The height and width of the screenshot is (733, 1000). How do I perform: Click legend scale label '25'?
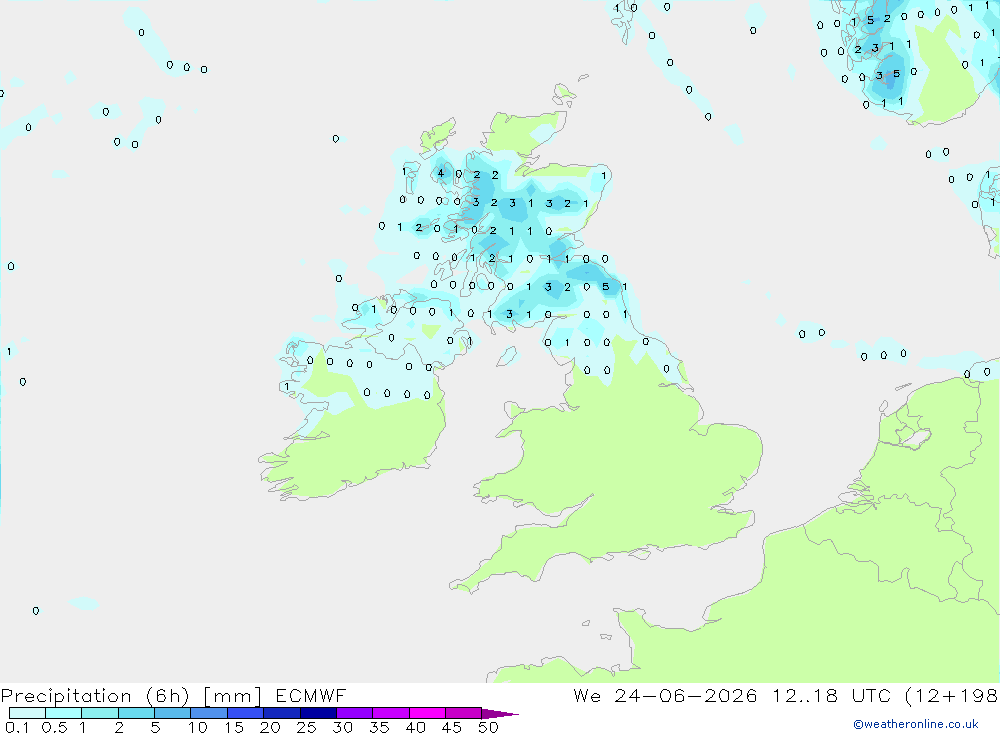[306, 727]
